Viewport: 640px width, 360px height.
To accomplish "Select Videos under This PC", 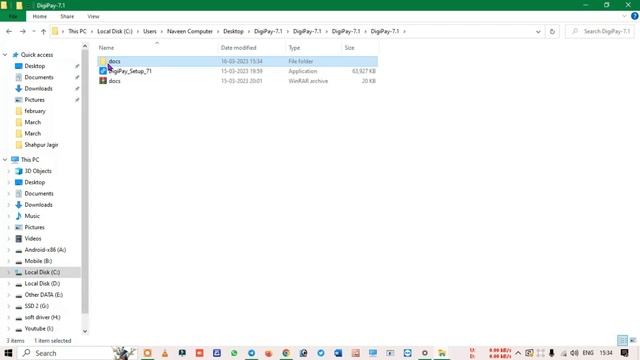I will [x=33, y=238].
